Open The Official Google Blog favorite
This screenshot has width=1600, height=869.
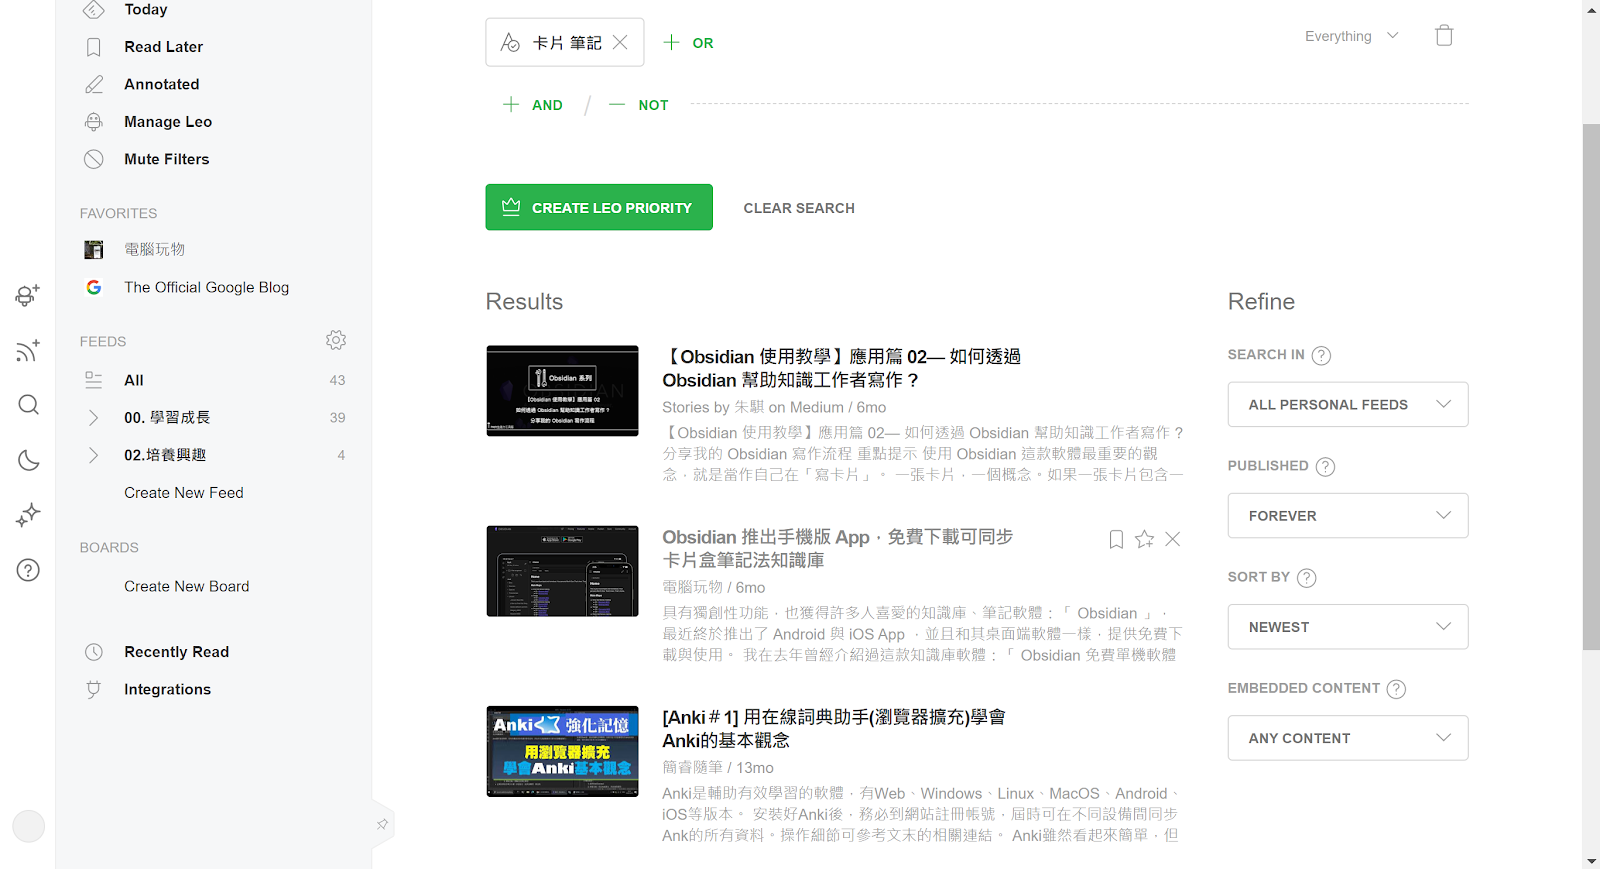(206, 287)
